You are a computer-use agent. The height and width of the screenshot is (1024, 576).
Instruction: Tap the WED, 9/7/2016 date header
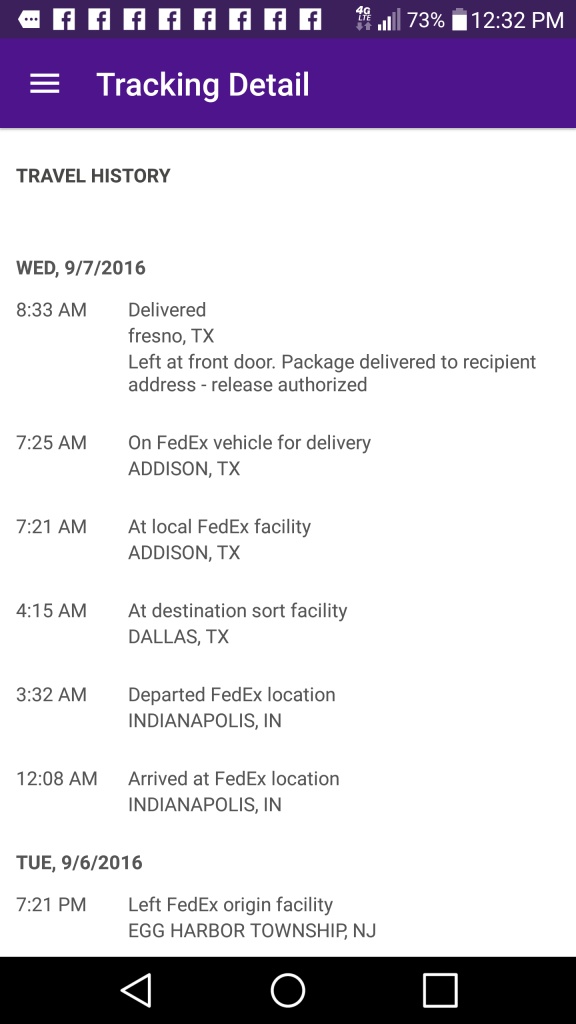(81, 268)
